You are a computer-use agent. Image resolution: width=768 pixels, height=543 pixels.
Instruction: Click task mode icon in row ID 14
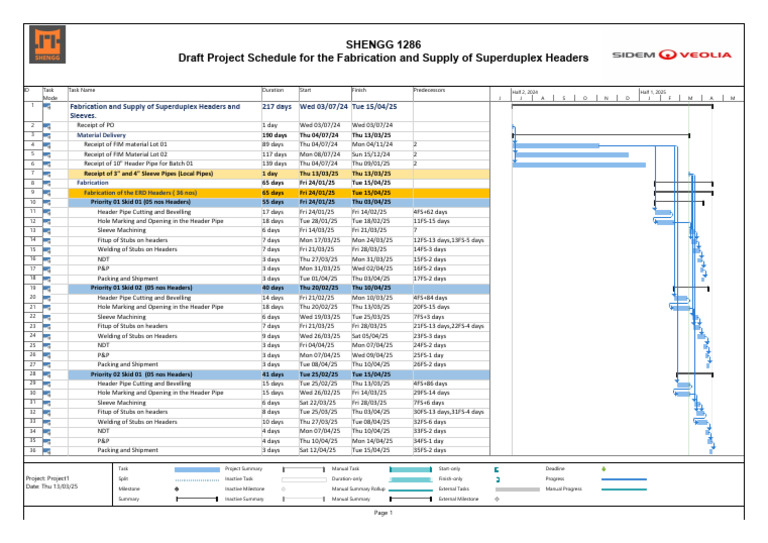click(47, 240)
